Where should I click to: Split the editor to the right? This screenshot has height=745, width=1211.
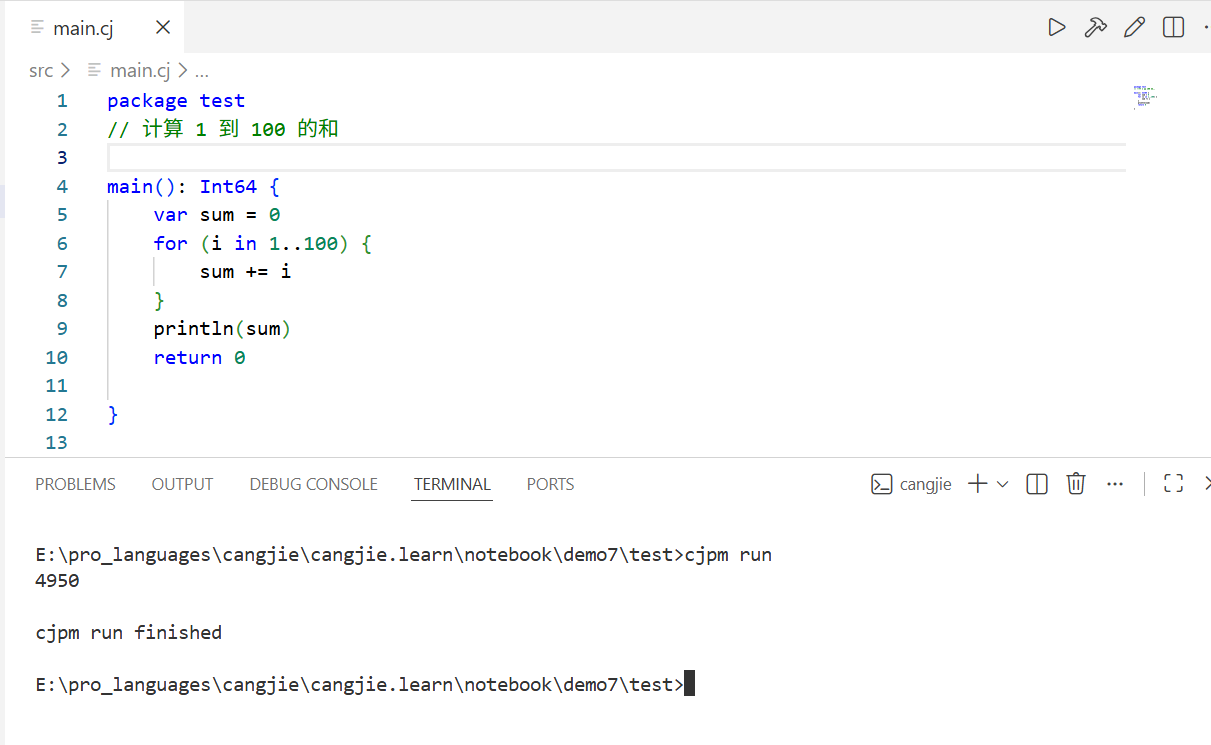pyautogui.click(x=1173, y=27)
